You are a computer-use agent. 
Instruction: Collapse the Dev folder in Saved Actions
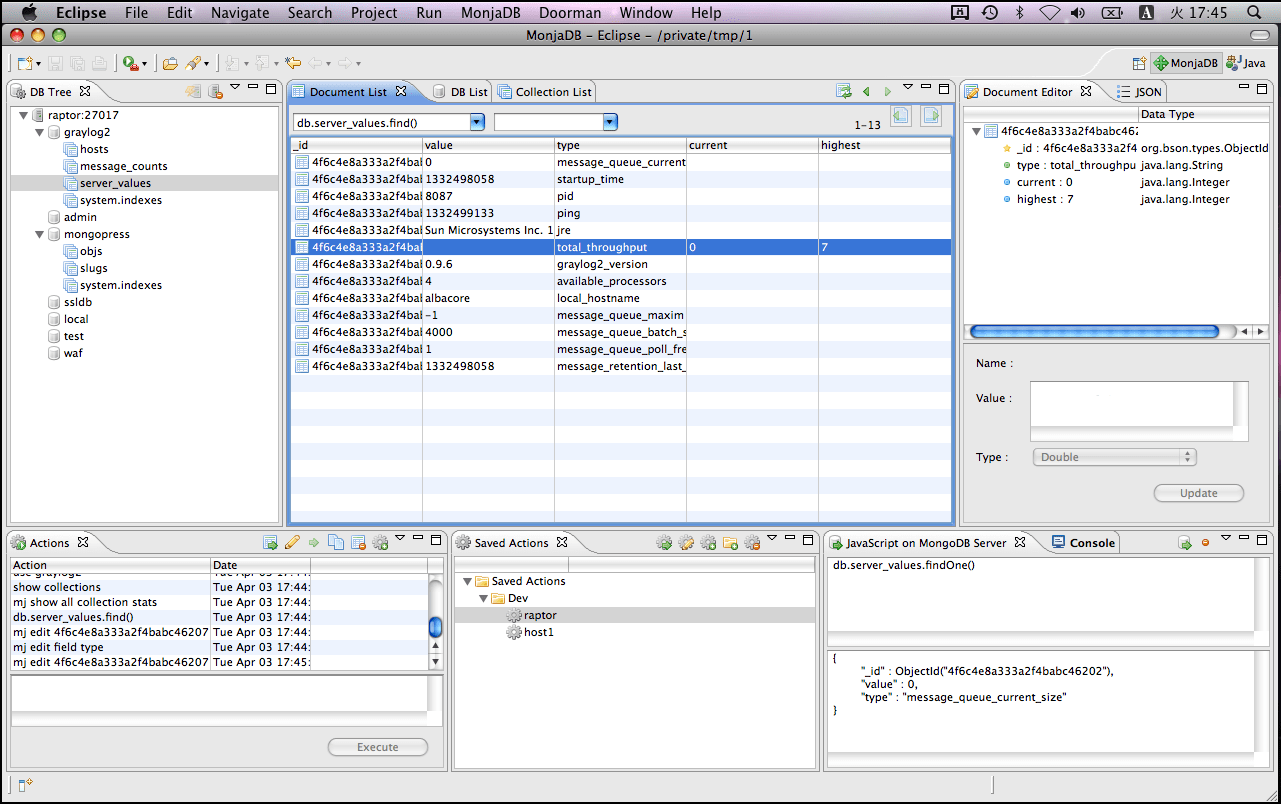tap(483, 599)
